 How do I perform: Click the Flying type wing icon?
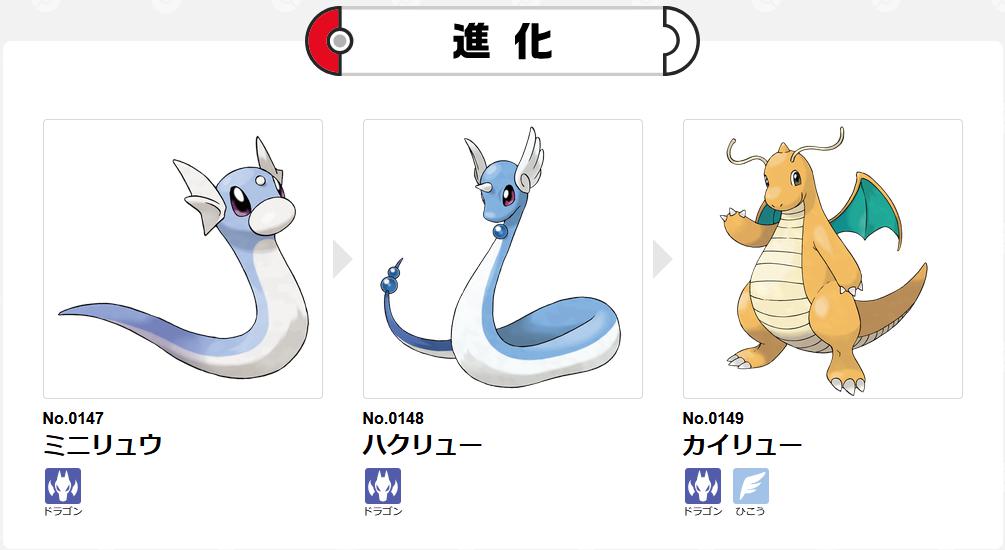tap(751, 486)
